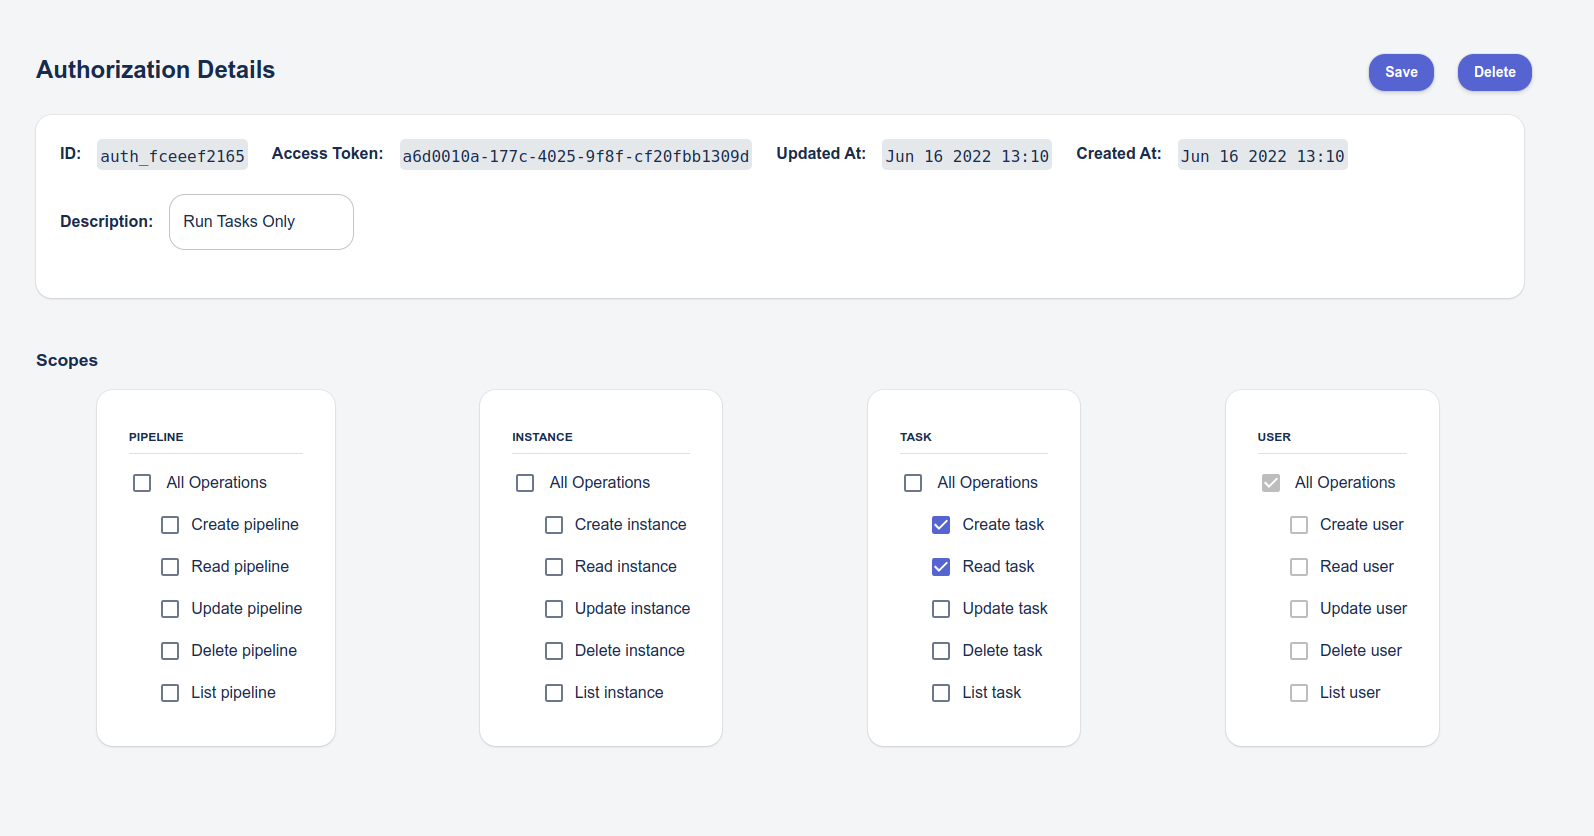The width and height of the screenshot is (1594, 836).
Task: Check the Update user checkbox
Action: pos(1299,609)
